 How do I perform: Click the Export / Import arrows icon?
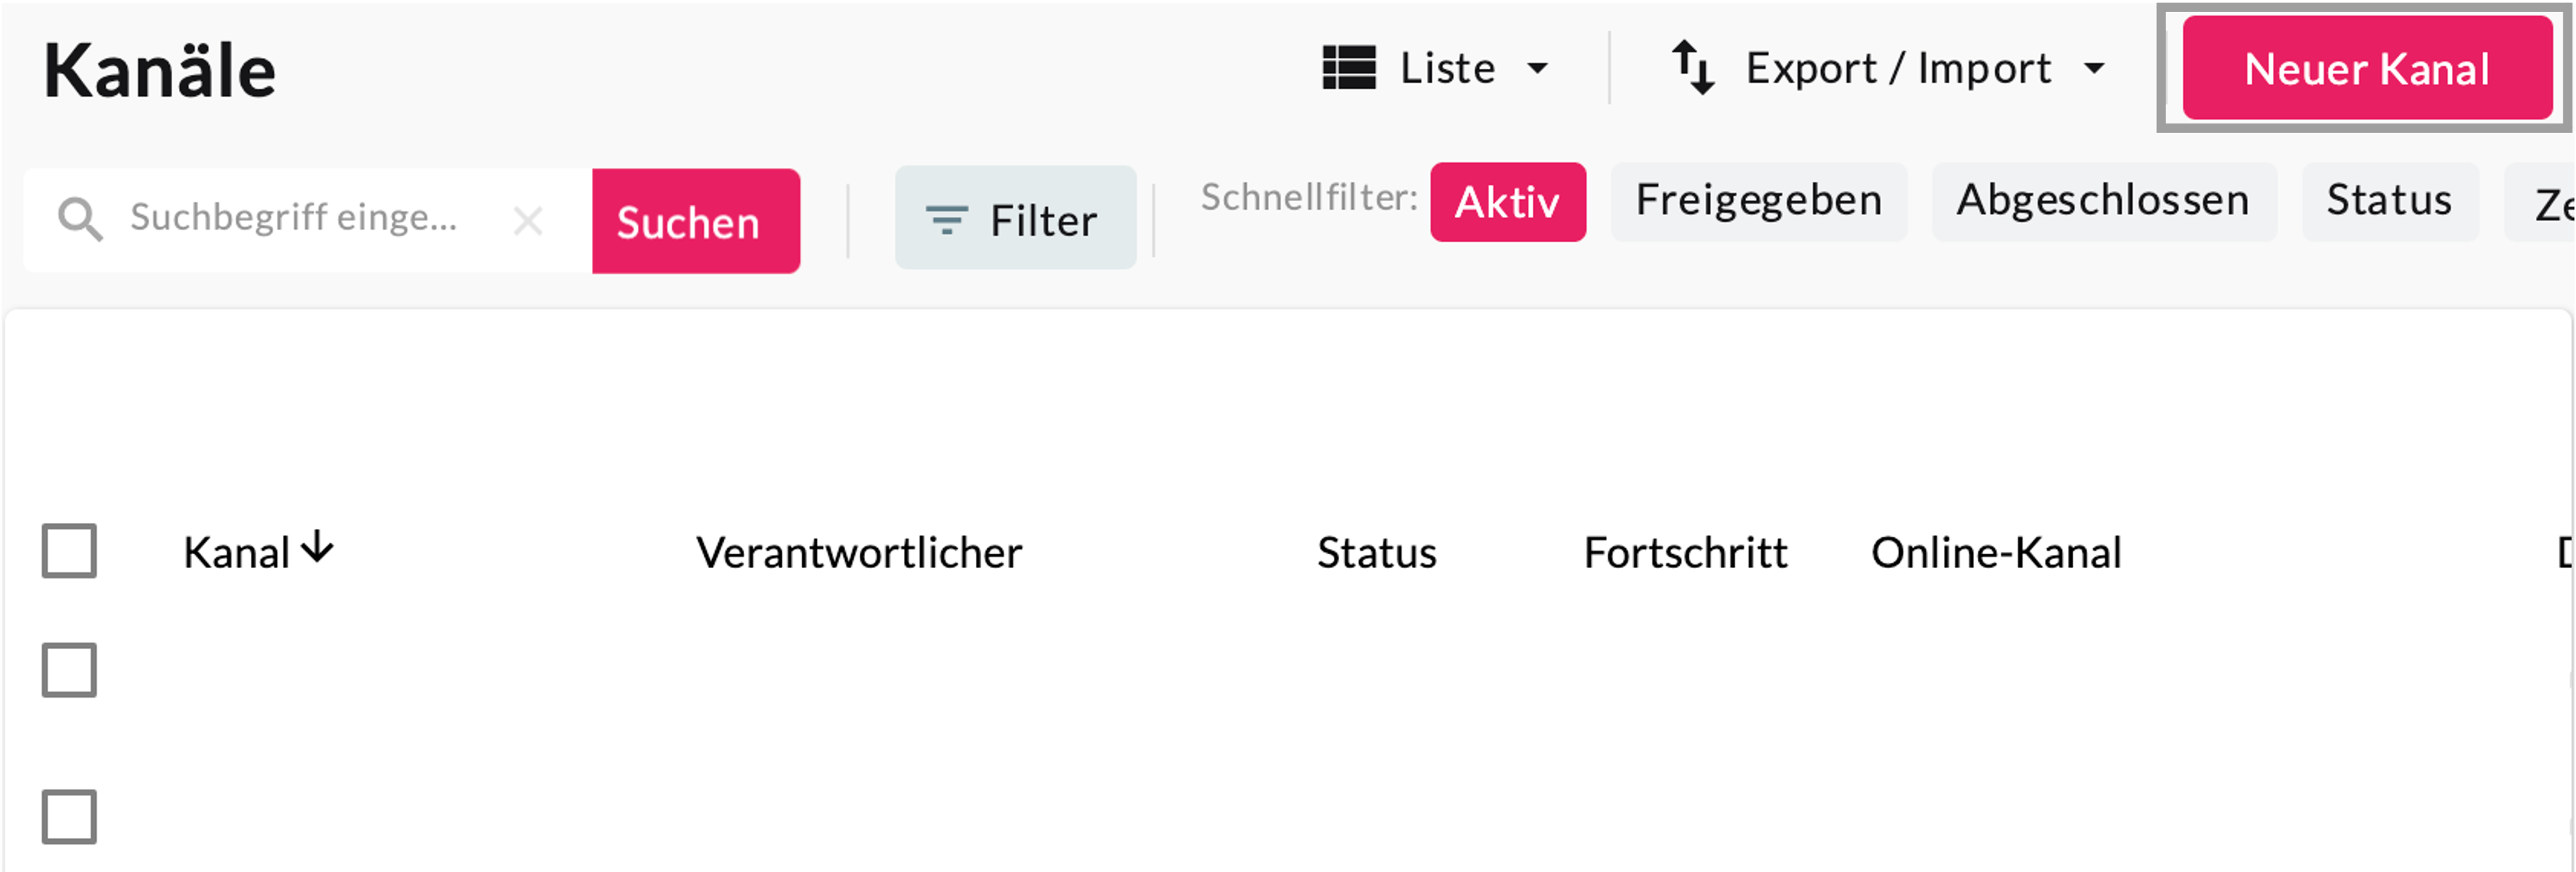1693,68
